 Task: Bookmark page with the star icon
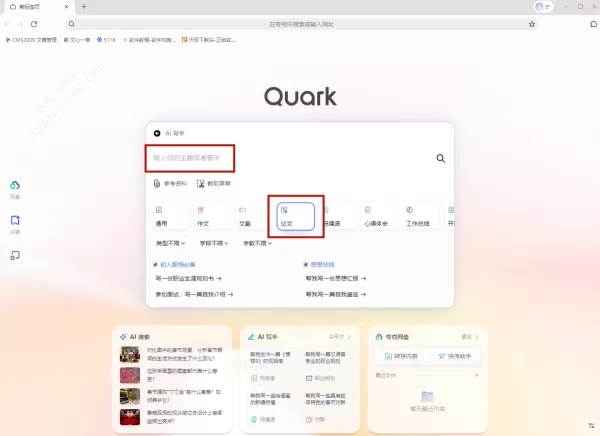coord(532,24)
